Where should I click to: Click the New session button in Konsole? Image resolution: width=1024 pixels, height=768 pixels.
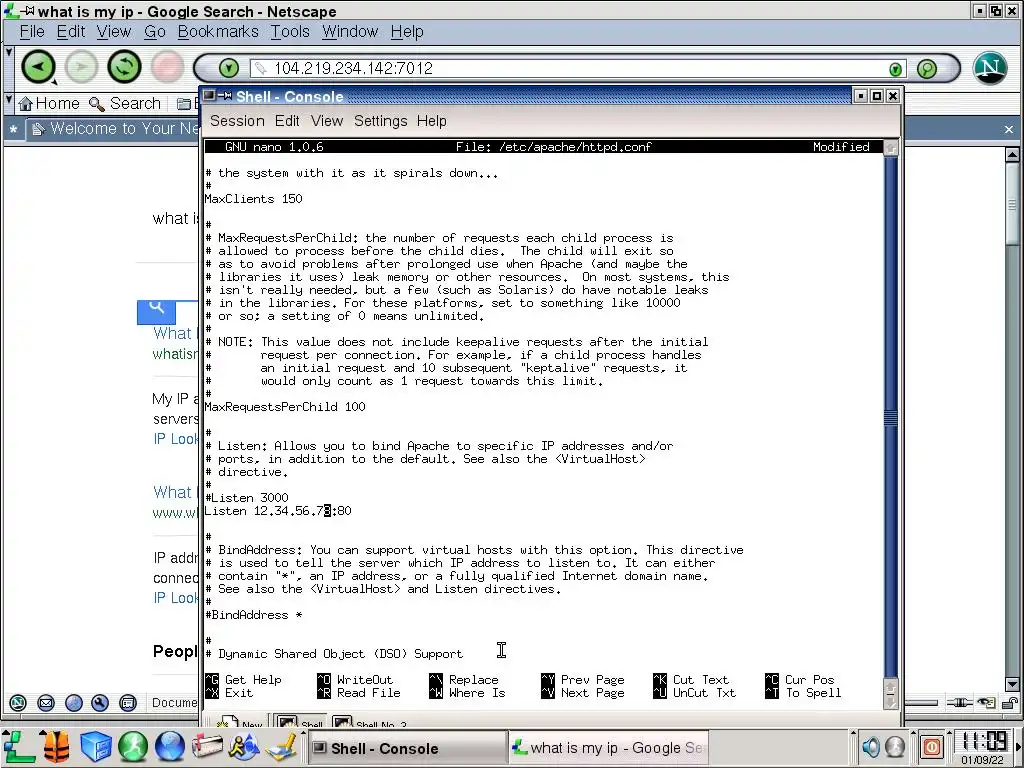240,724
